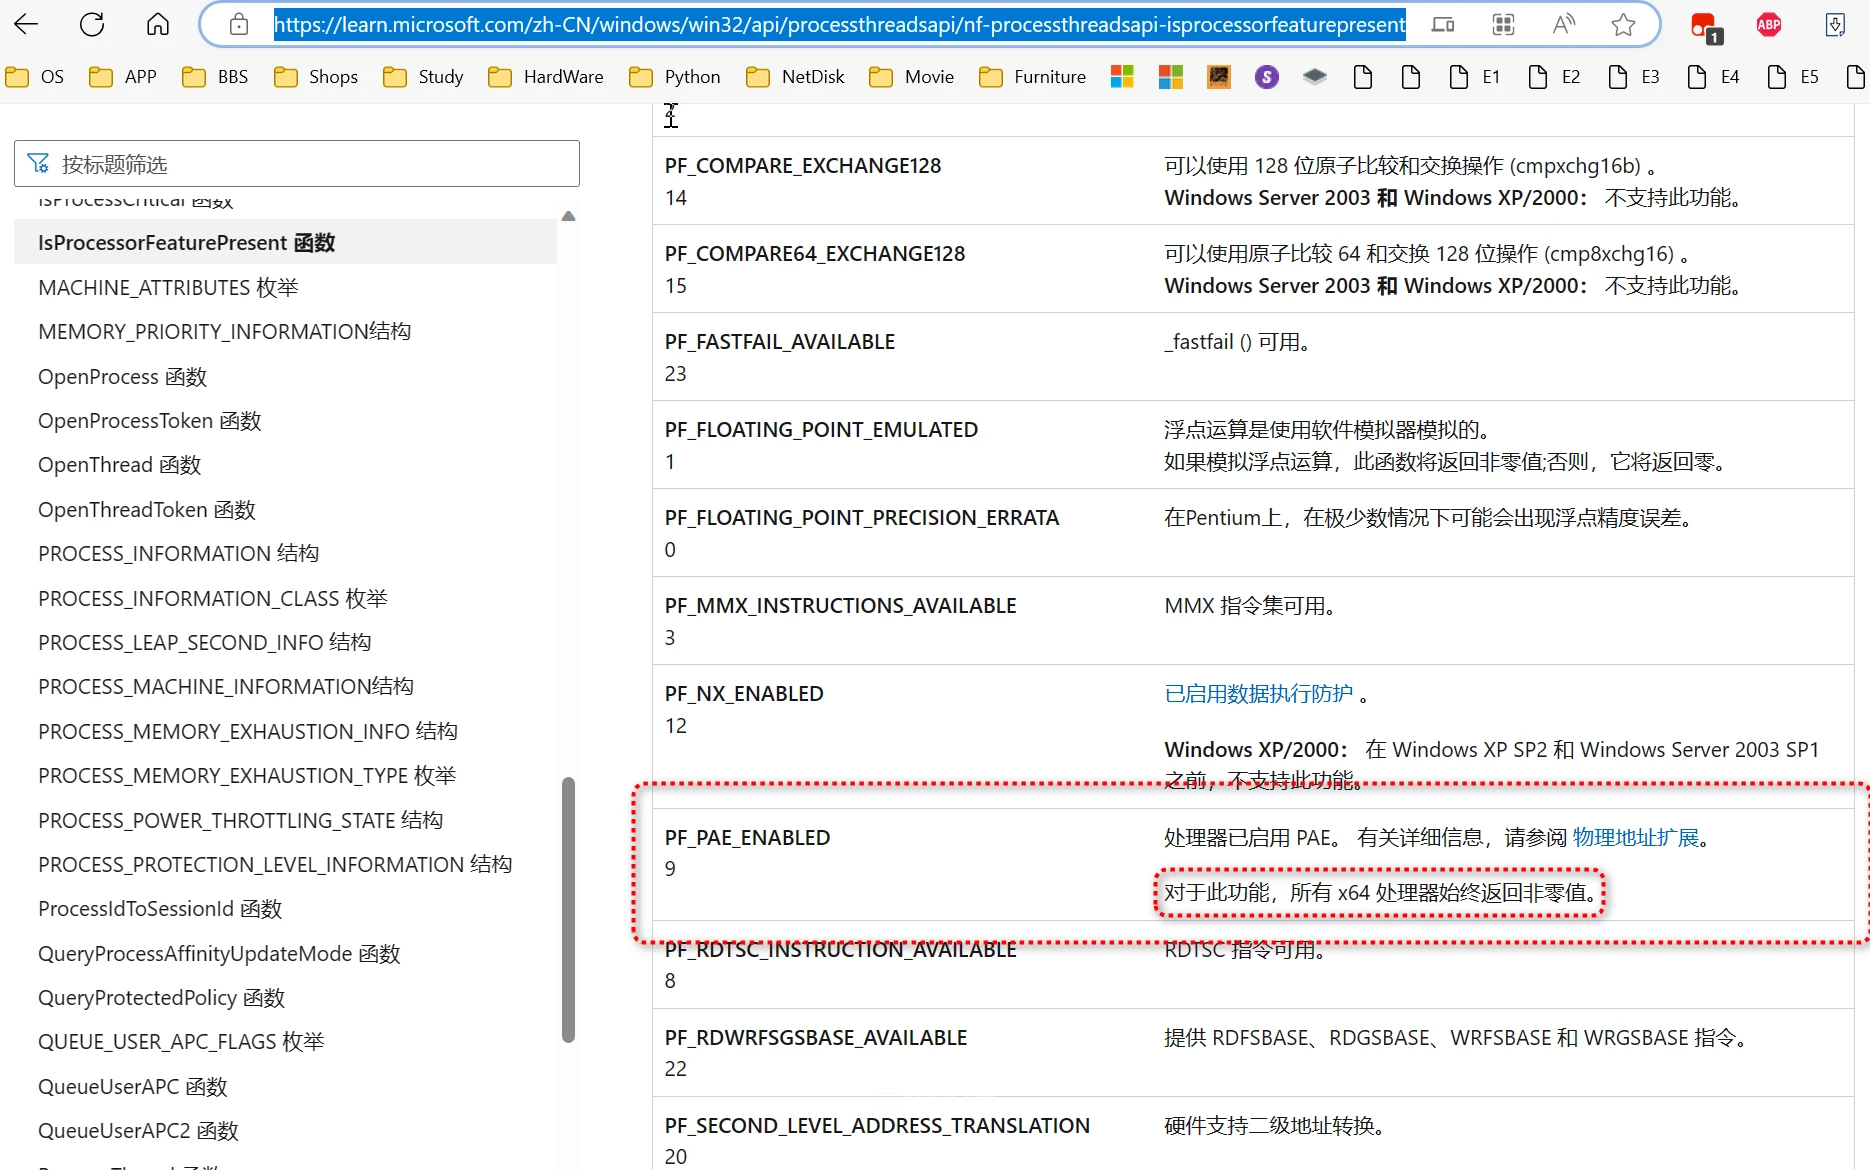Open the E5 bookmark
1870x1170 pixels.
1793,77
